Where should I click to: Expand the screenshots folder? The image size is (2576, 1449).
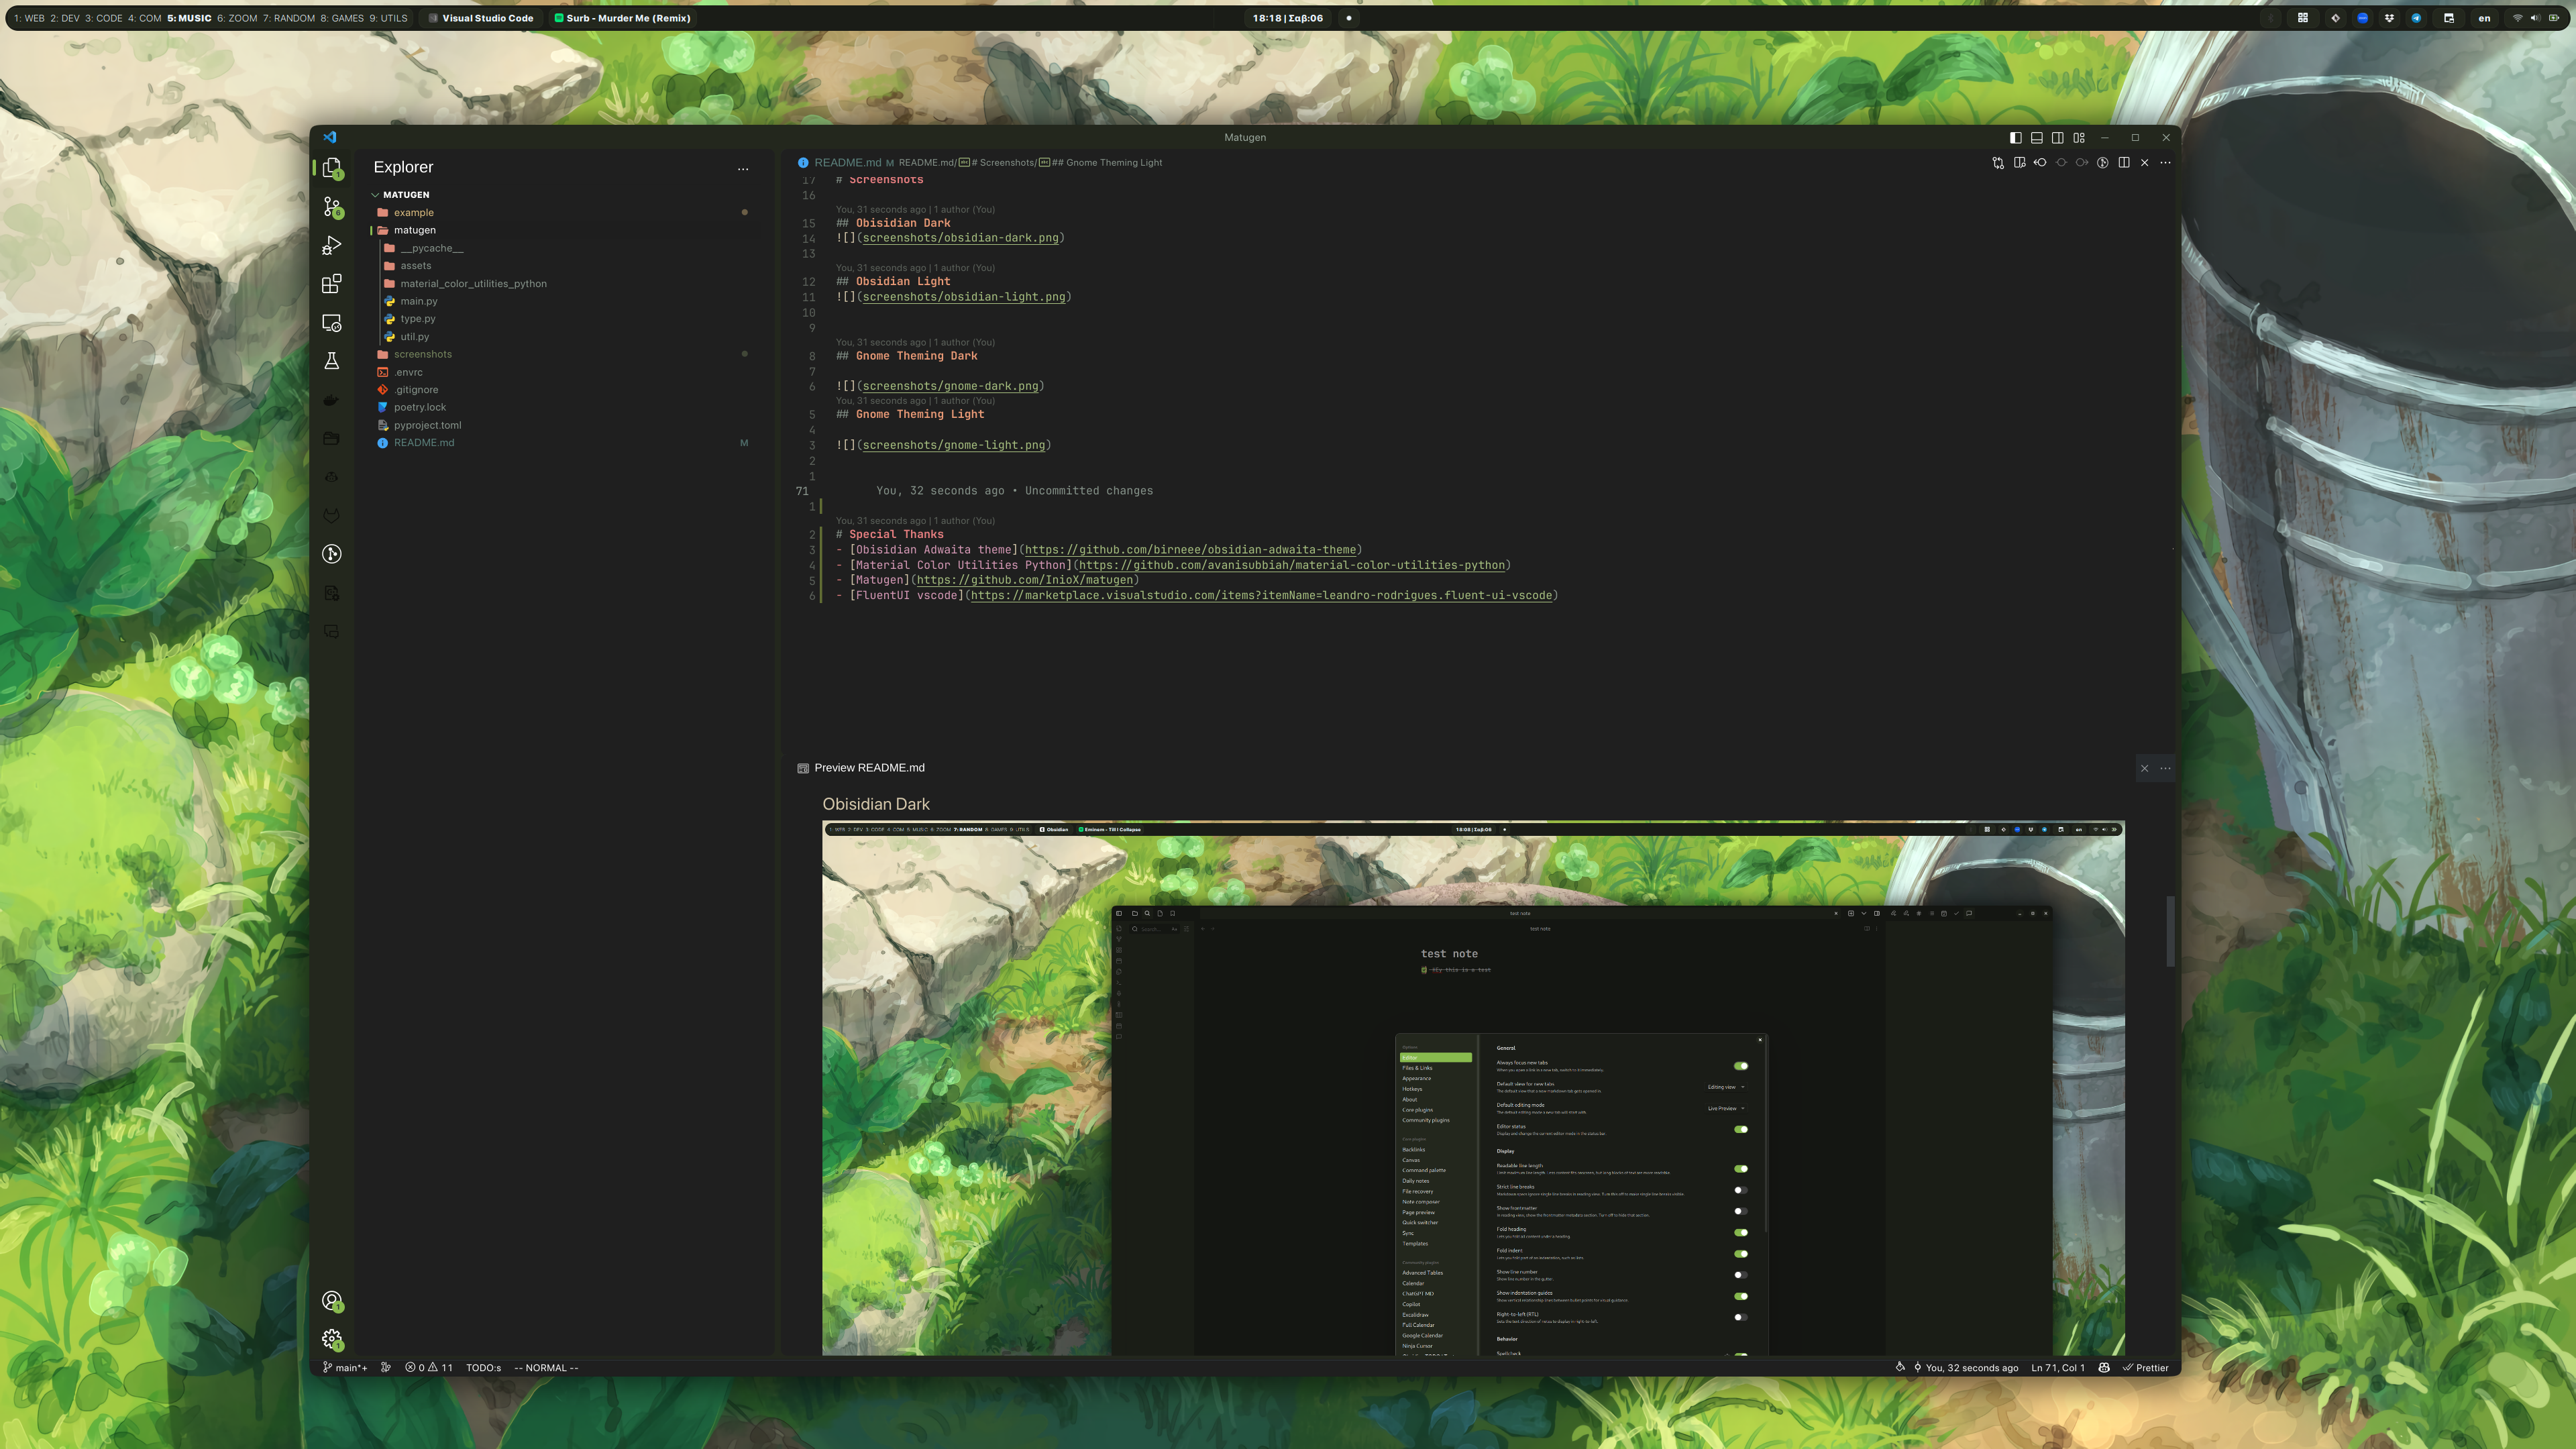[x=422, y=354]
